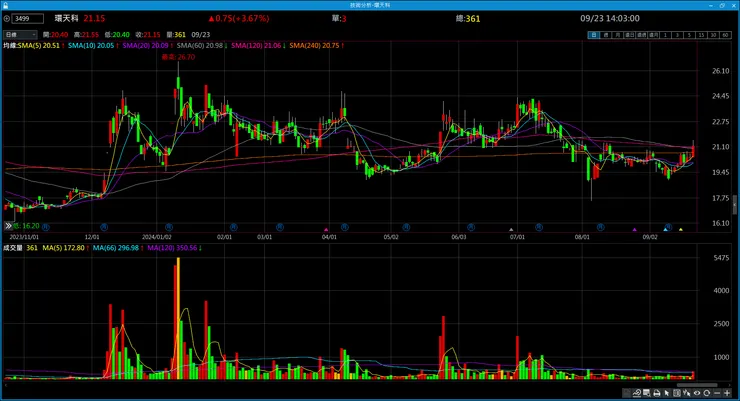Viewport: 740px width, 401px height.
Task: Click the circled month marker right of 06/03
Action: (471, 227)
